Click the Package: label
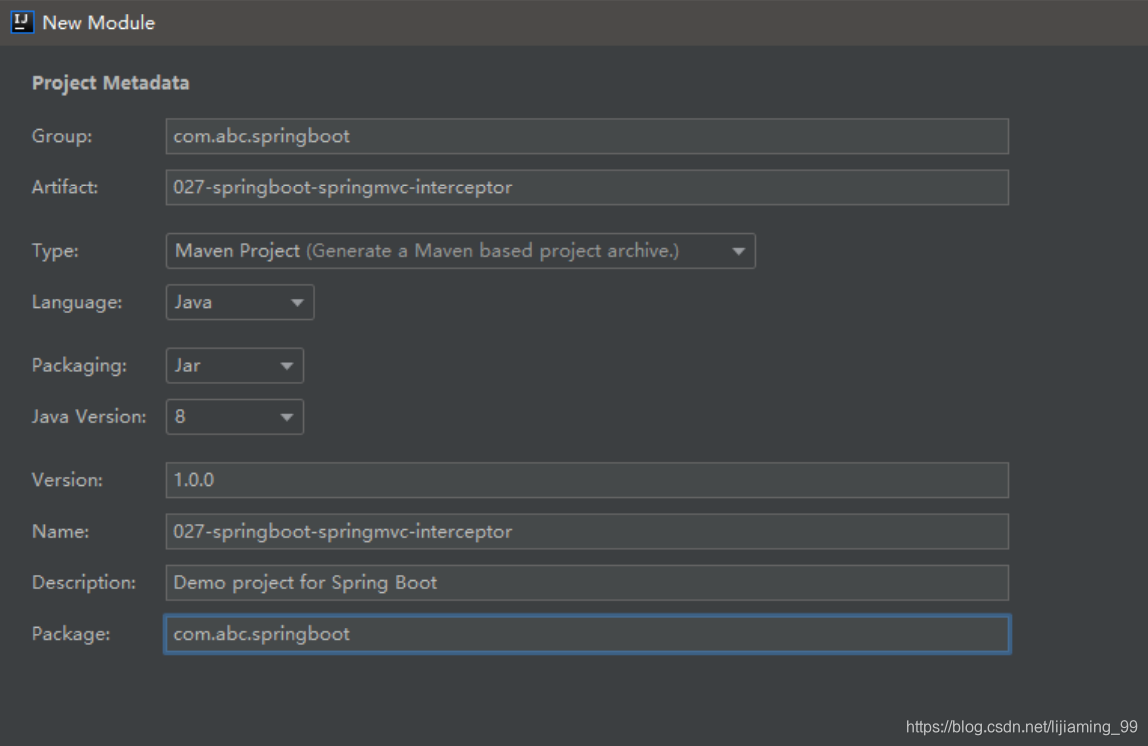Viewport: 1148px width, 746px height. click(x=71, y=634)
